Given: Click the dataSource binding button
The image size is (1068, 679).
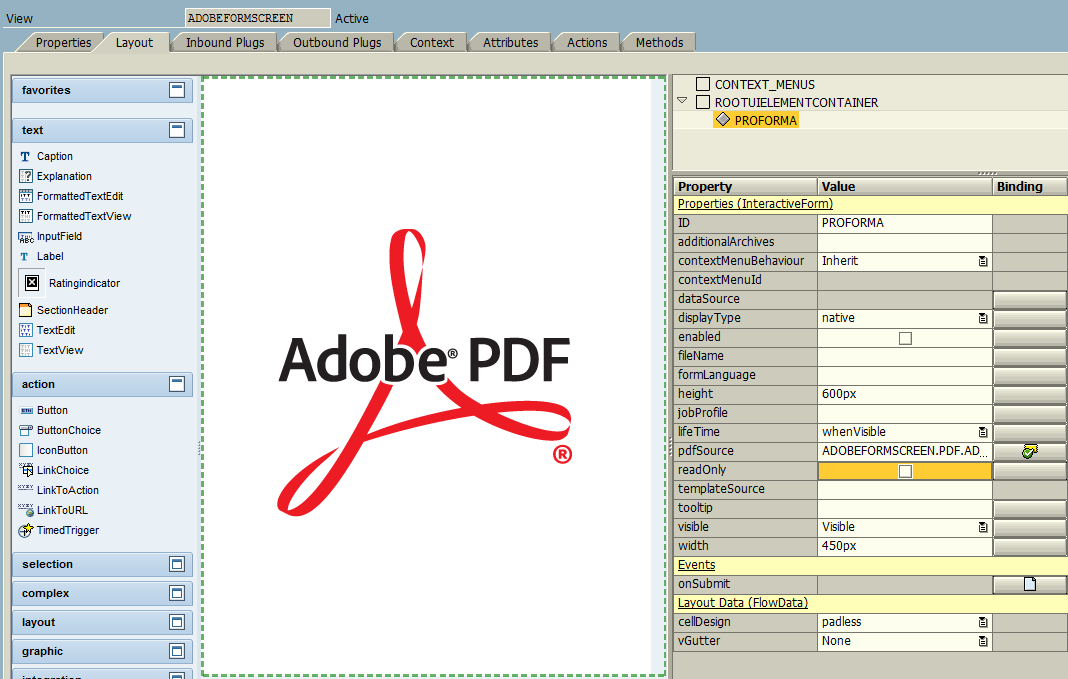Looking at the screenshot, I should [x=1029, y=299].
